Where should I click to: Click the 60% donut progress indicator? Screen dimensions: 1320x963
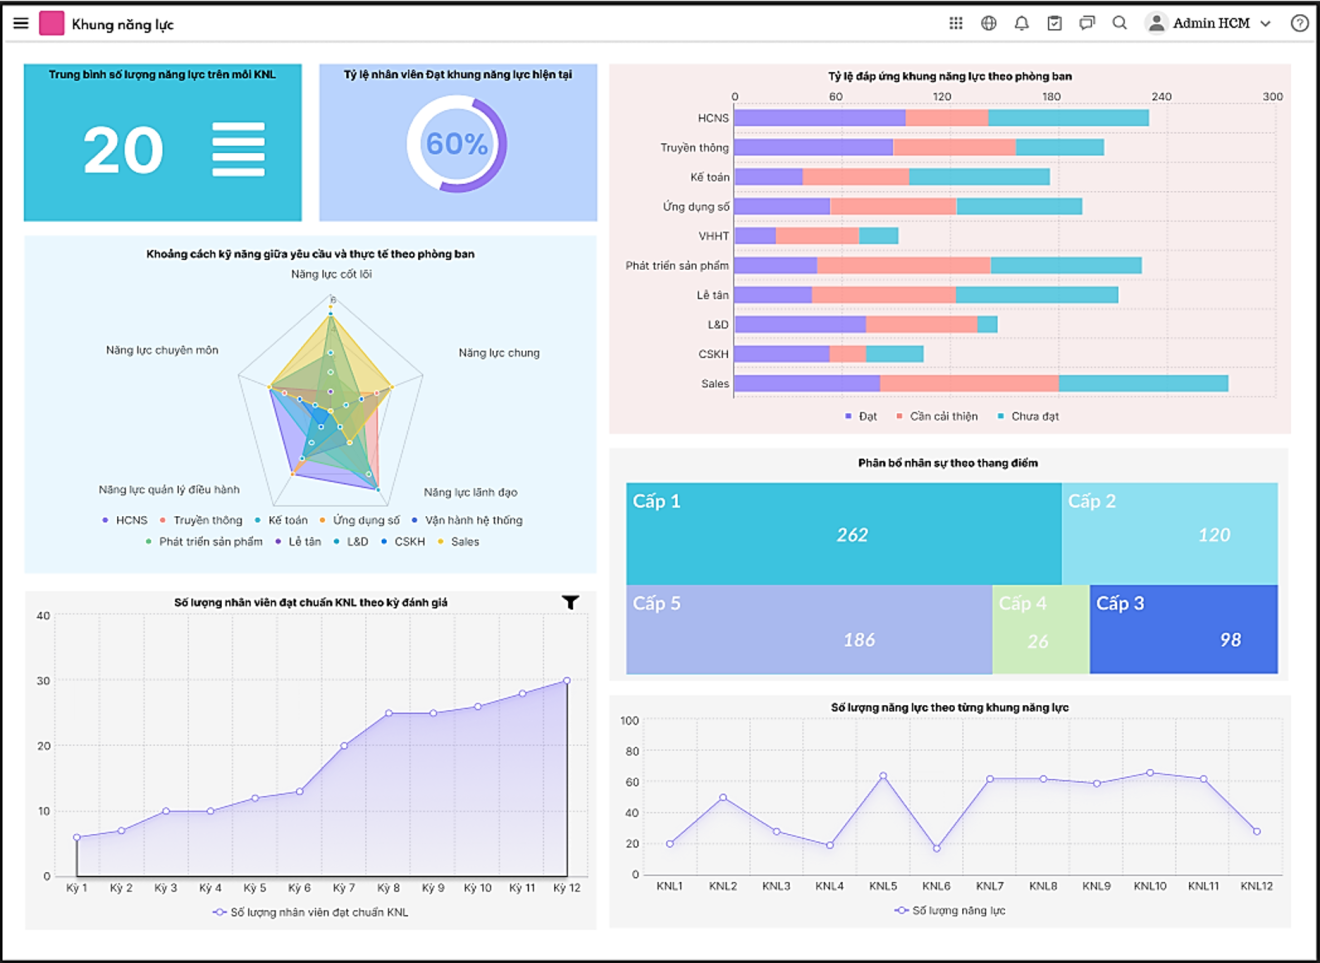click(x=457, y=144)
